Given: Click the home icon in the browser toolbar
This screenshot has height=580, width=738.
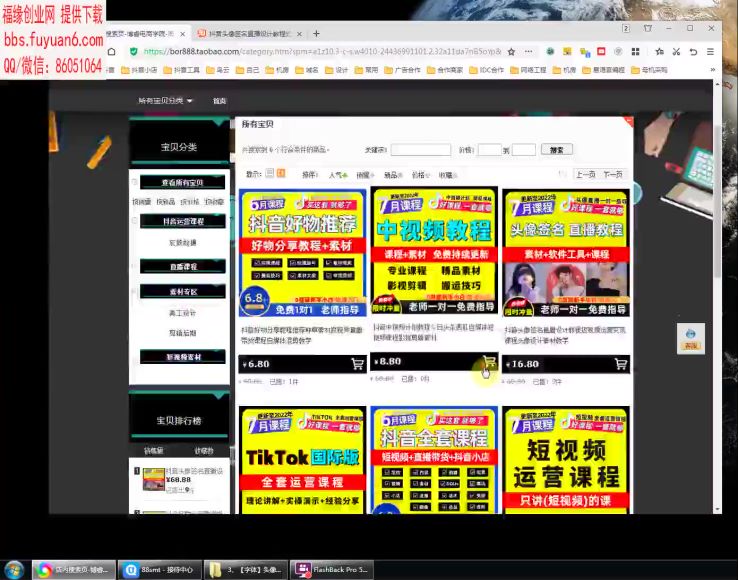Looking at the screenshot, I should click(x=112, y=52).
